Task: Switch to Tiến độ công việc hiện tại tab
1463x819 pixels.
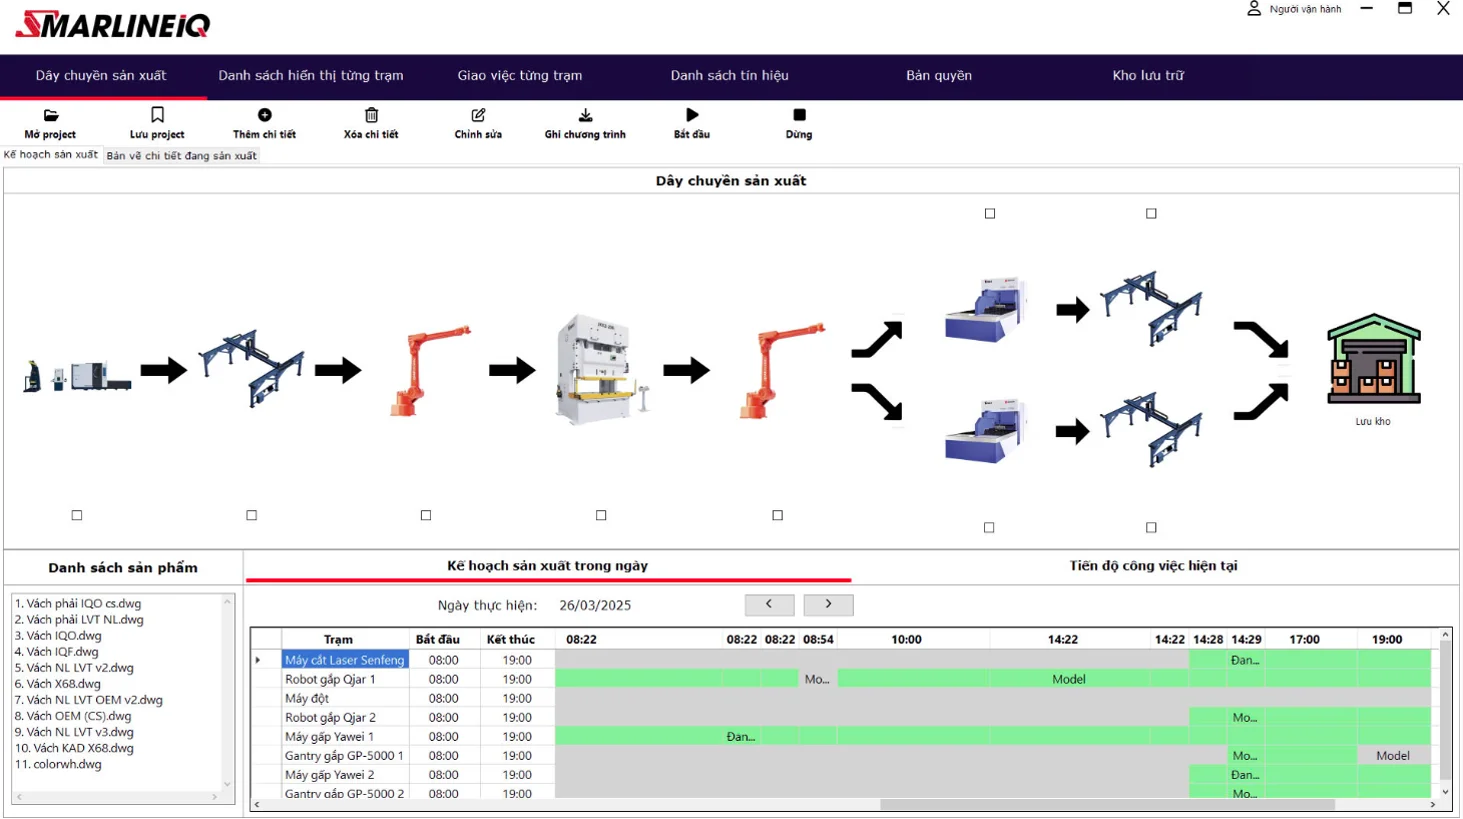Action: (1153, 566)
